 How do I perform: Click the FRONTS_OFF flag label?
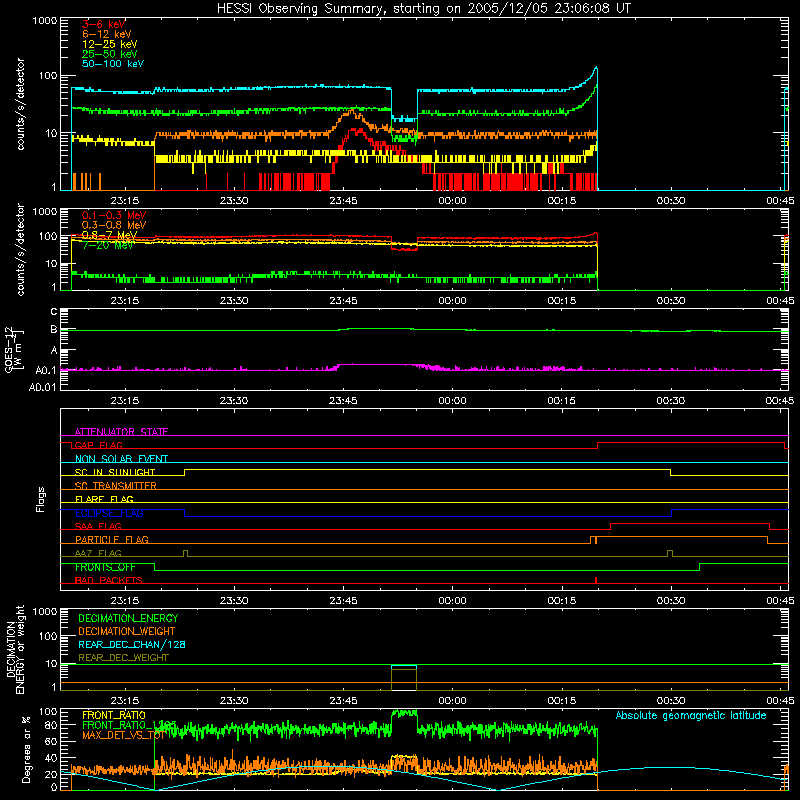[105, 567]
